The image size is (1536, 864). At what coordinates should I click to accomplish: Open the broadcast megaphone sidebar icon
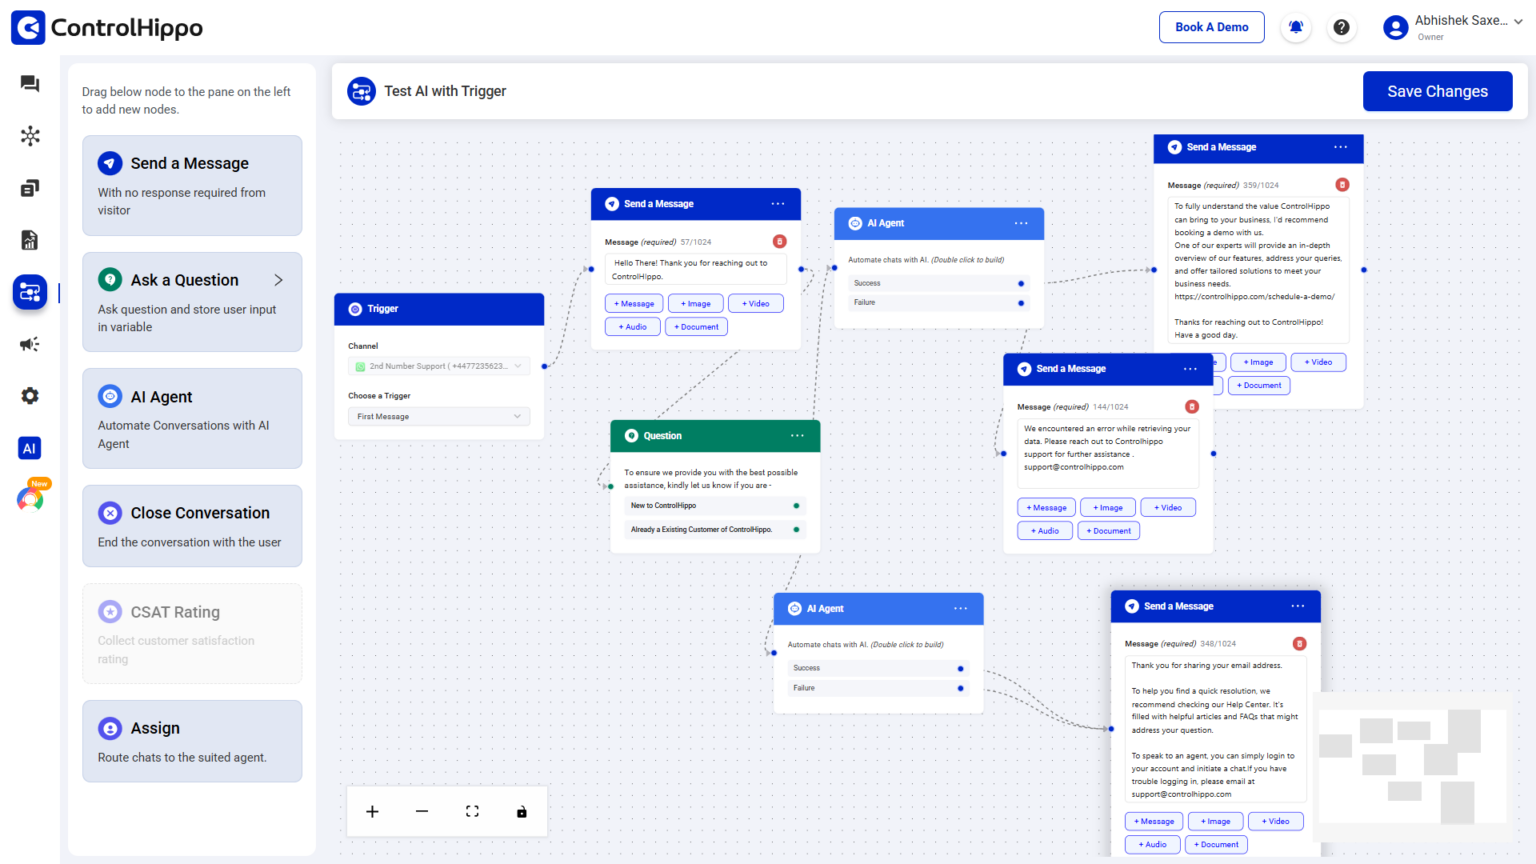click(29, 344)
